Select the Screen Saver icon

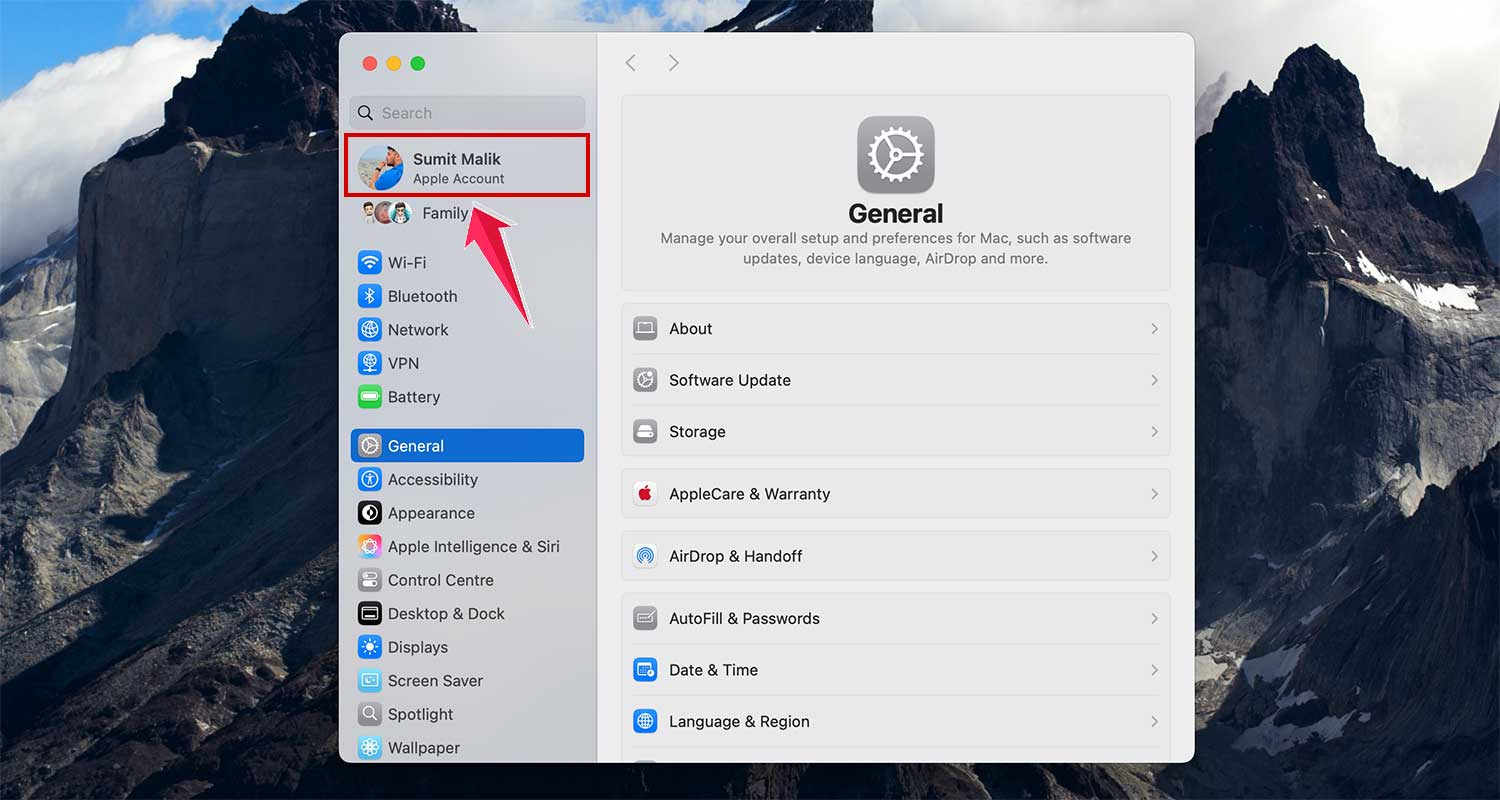[370, 680]
